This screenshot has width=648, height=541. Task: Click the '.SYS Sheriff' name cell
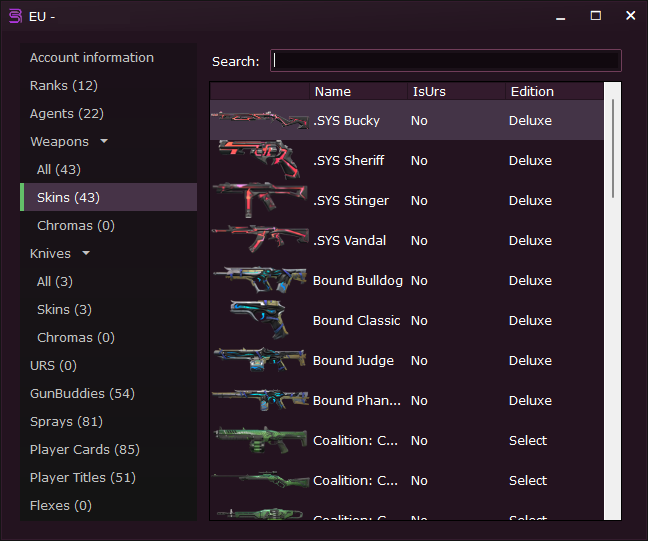click(348, 160)
